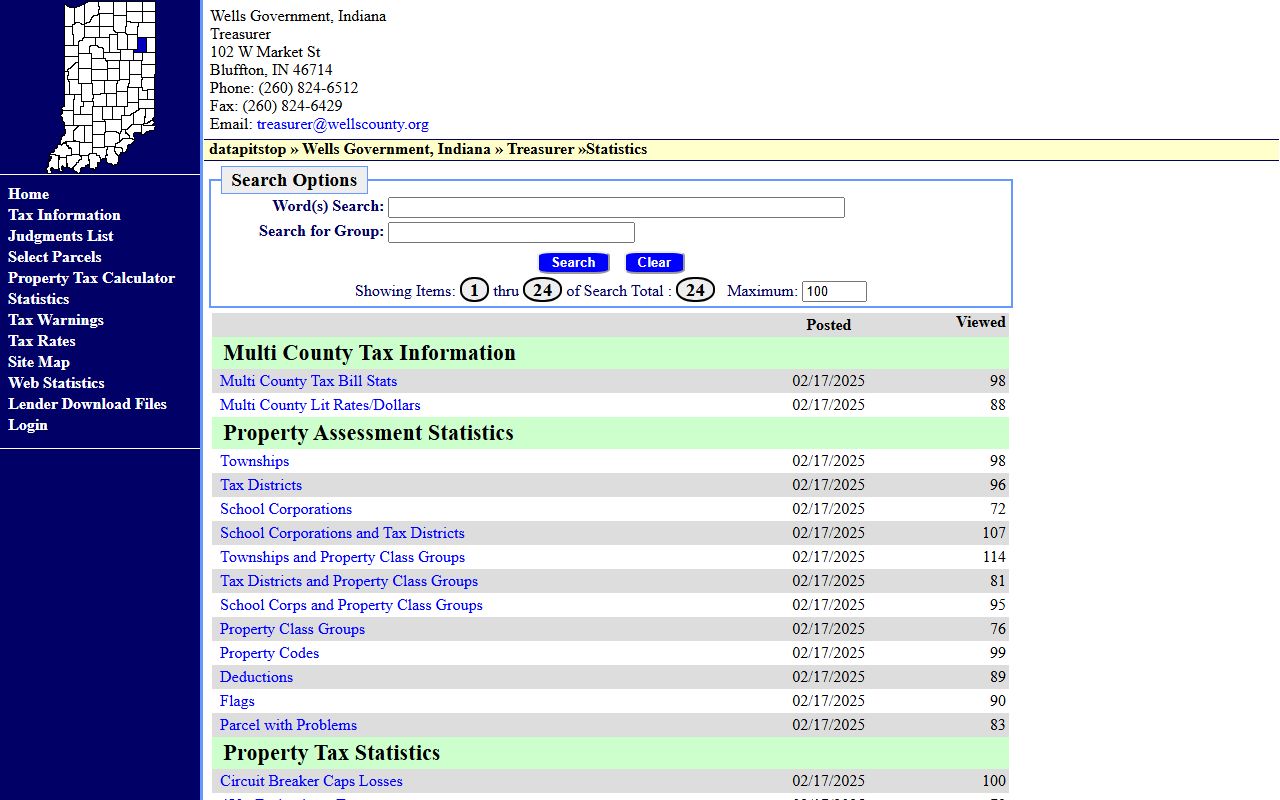Open the Tax Districts link
The width and height of the screenshot is (1280, 800).
click(260, 485)
